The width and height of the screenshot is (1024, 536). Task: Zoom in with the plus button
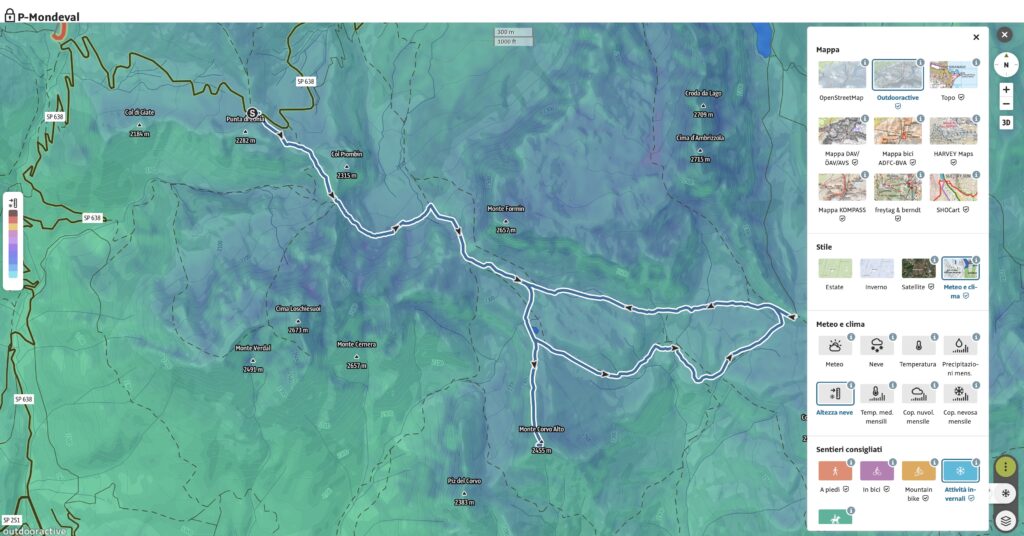point(1006,89)
